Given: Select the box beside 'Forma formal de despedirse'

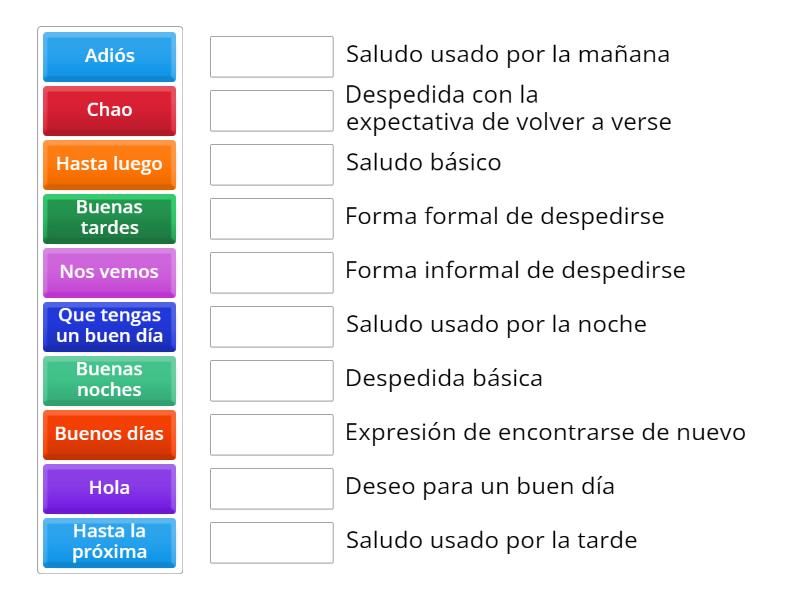Looking at the screenshot, I should (271, 219).
